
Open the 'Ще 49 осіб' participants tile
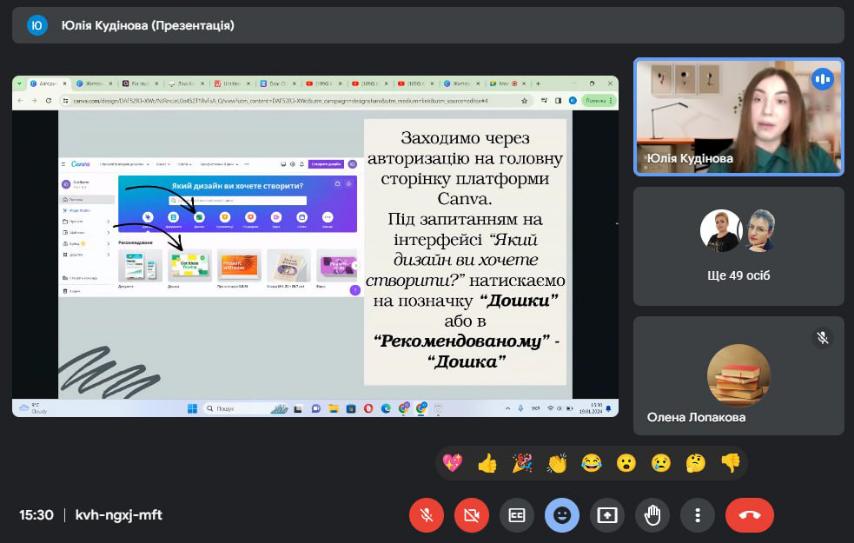pos(738,245)
